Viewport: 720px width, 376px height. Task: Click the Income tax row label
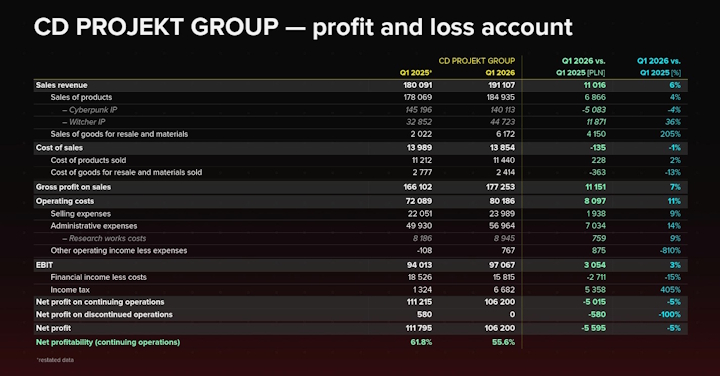pos(70,290)
